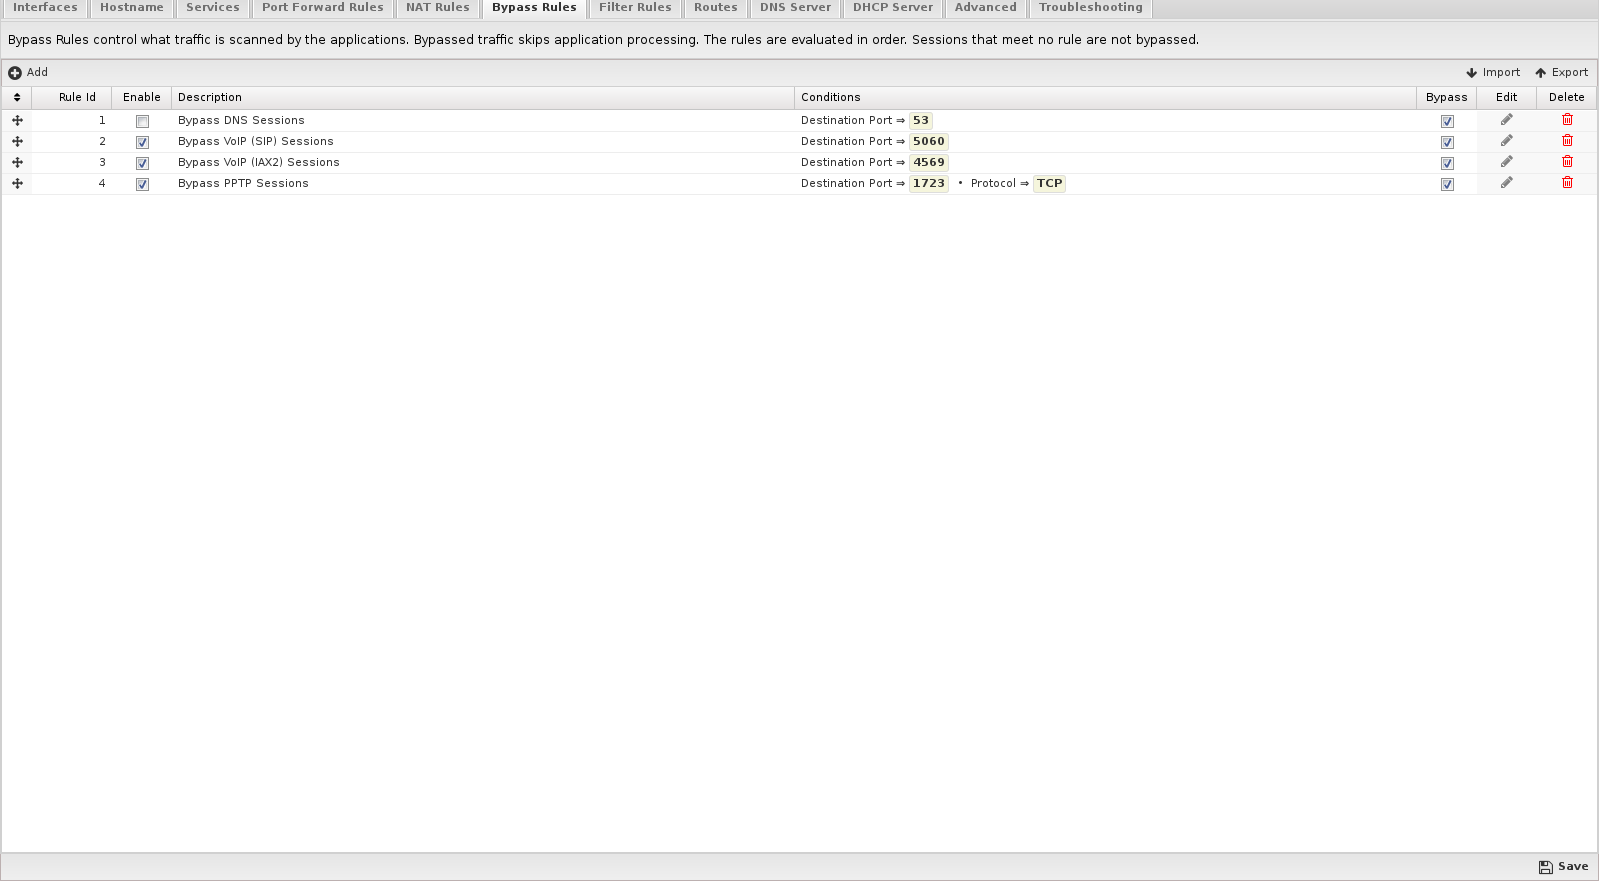Image resolution: width=1599 pixels, height=881 pixels.
Task: Delete the Bypass VoIP (SIP) Sessions rule
Action: [1567, 141]
